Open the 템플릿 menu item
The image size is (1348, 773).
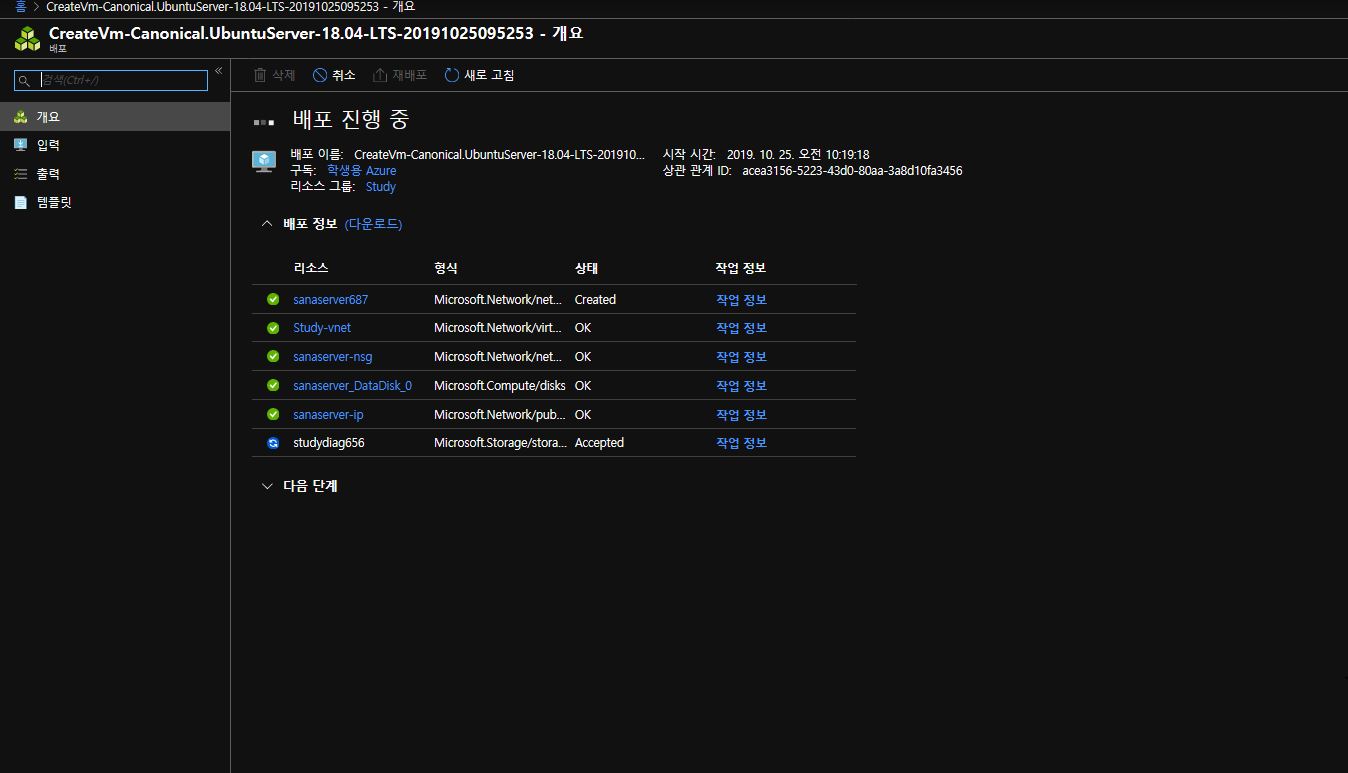(115, 202)
